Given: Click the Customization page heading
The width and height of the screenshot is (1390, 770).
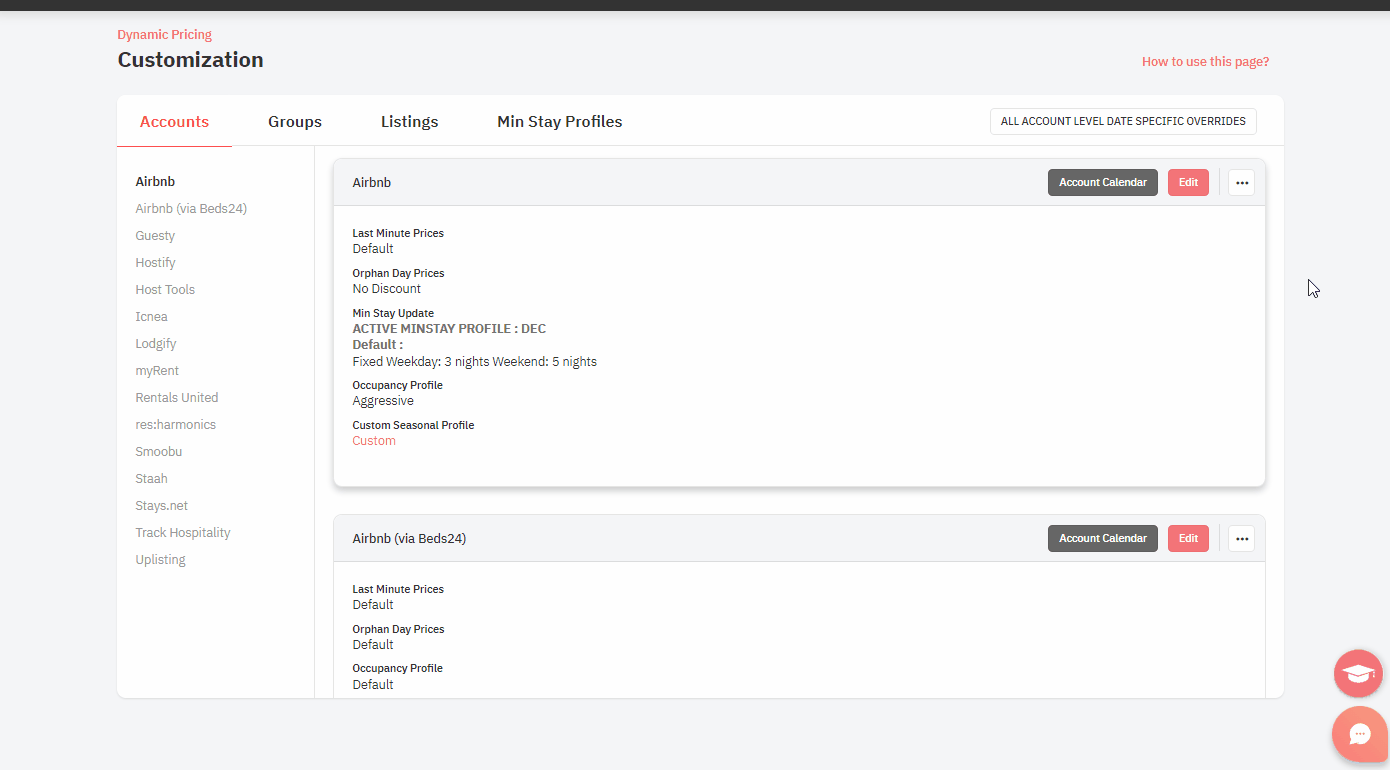Looking at the screenshot, I should (191, 60).
